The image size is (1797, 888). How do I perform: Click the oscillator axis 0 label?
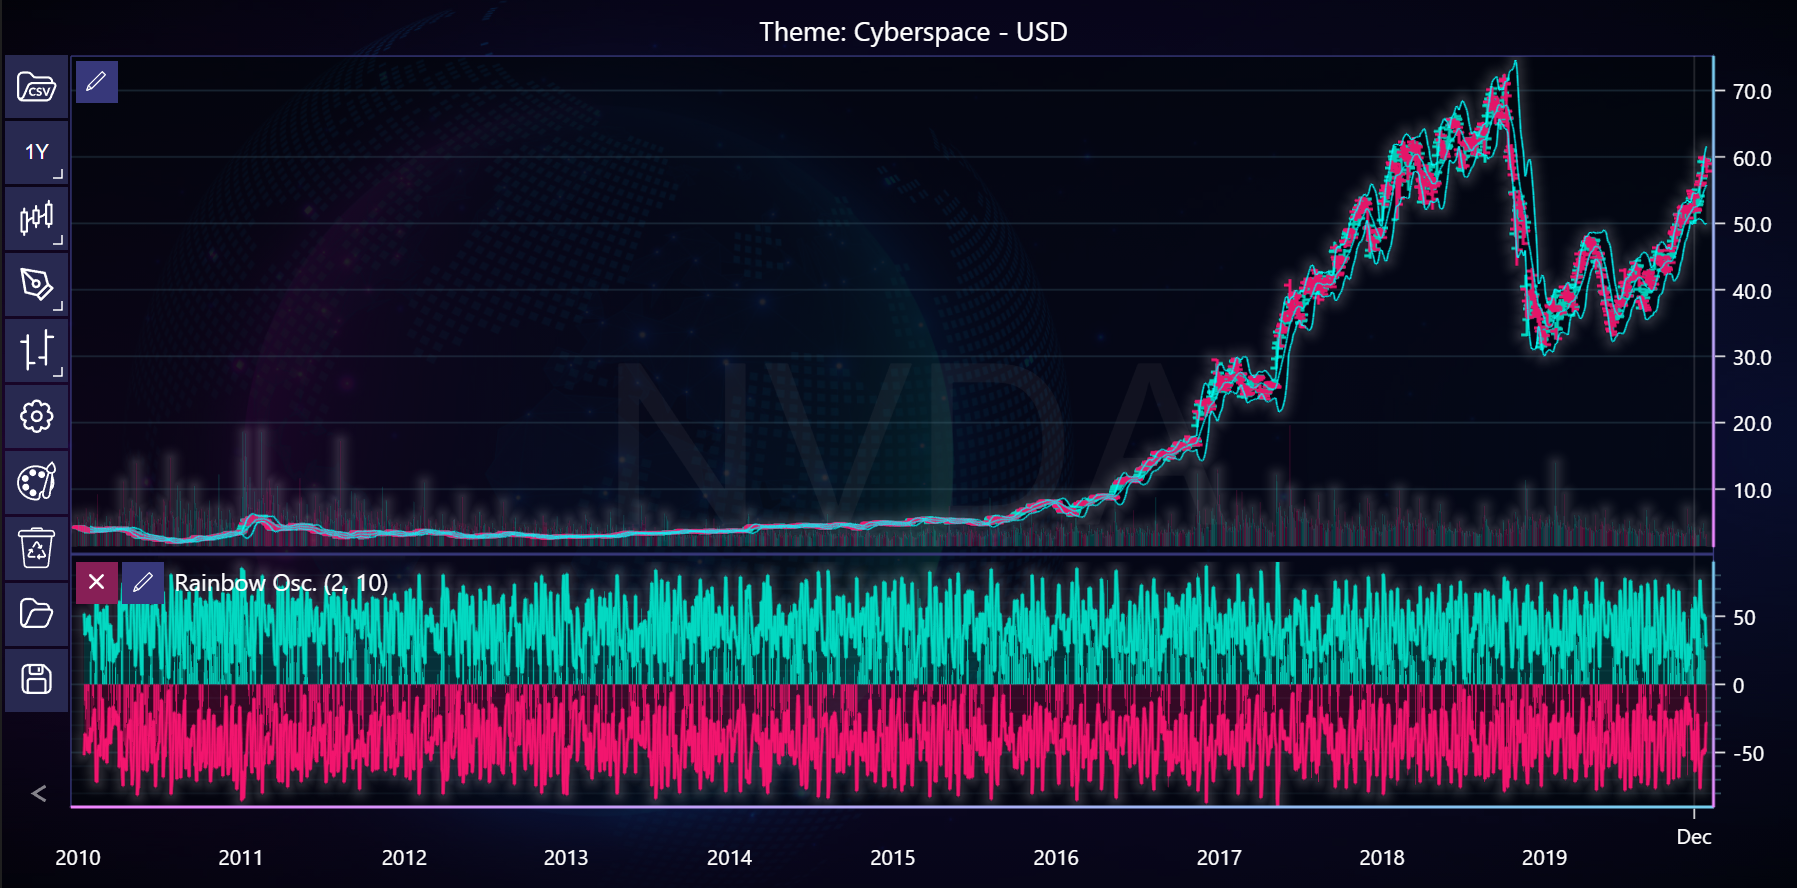[1738, 686]
